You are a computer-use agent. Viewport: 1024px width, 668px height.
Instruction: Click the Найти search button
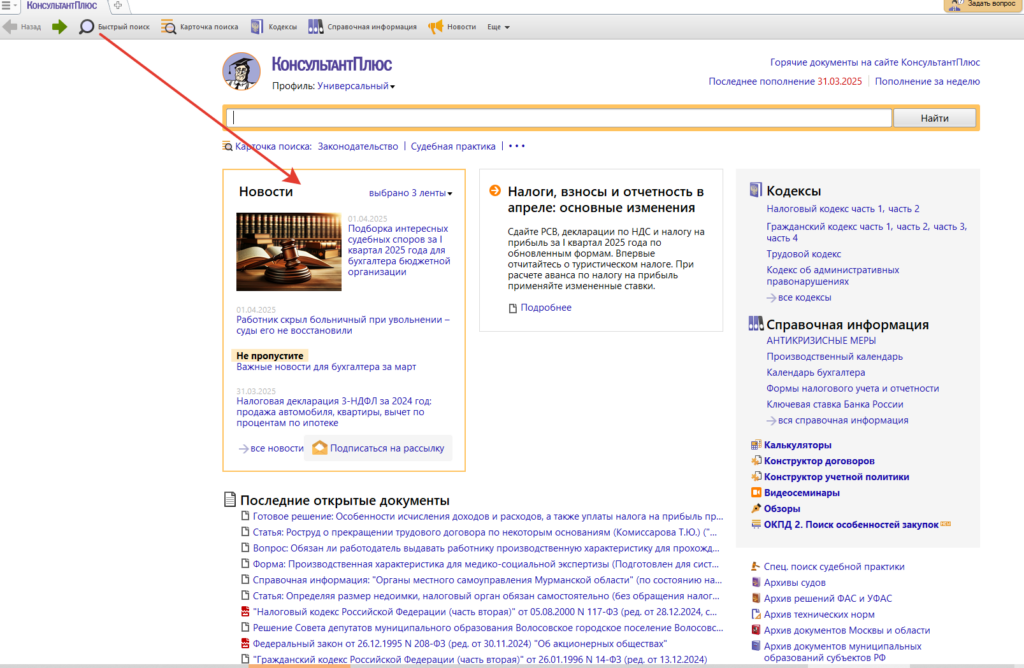tap(935, 118)
